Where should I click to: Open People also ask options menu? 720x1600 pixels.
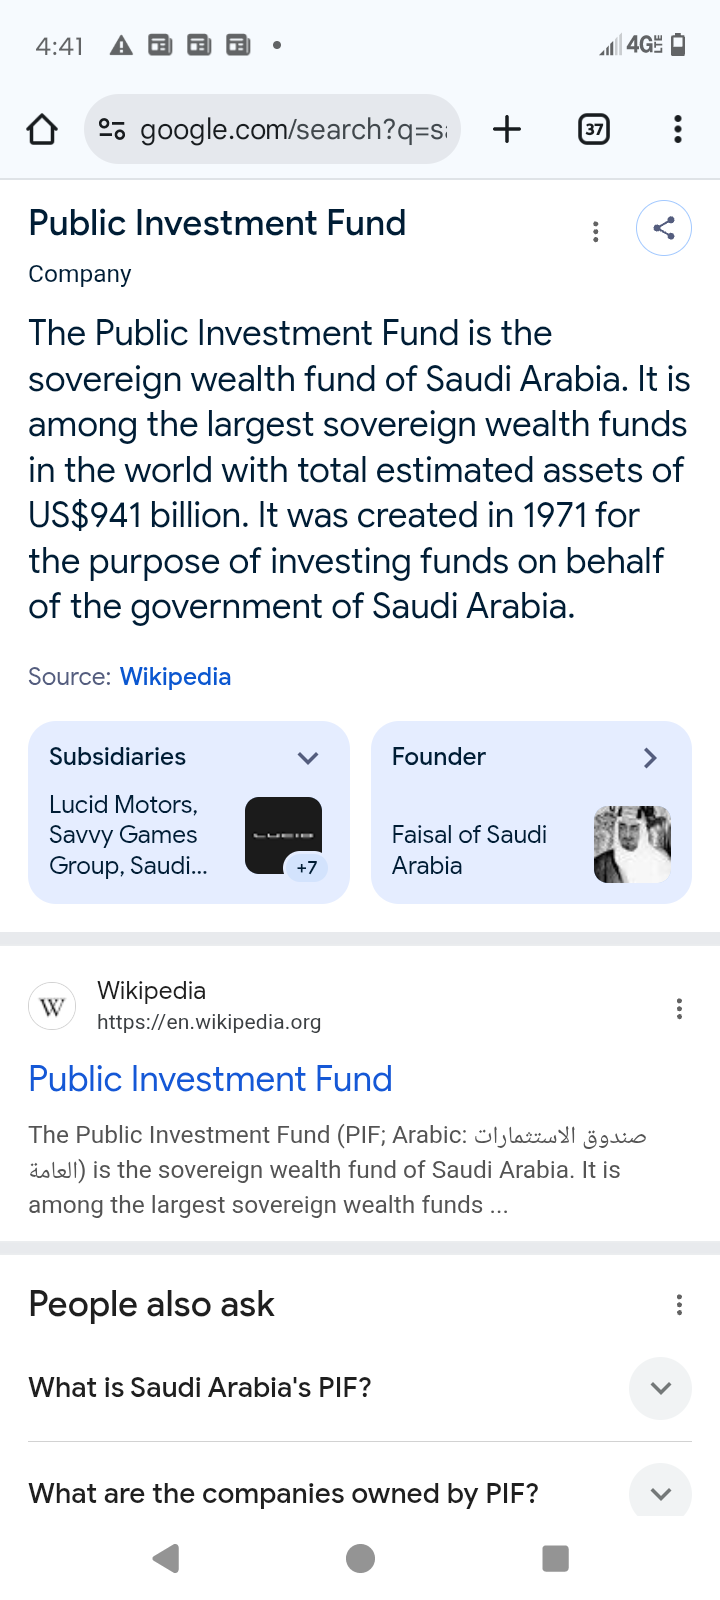pyautogui.click(x=679, y=1304)
